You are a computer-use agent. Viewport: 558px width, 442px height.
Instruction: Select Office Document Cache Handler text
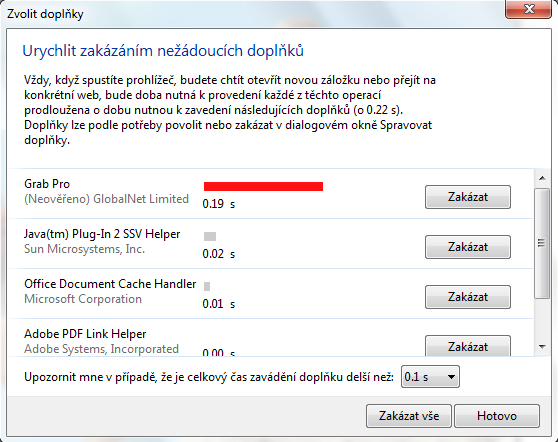110,284
